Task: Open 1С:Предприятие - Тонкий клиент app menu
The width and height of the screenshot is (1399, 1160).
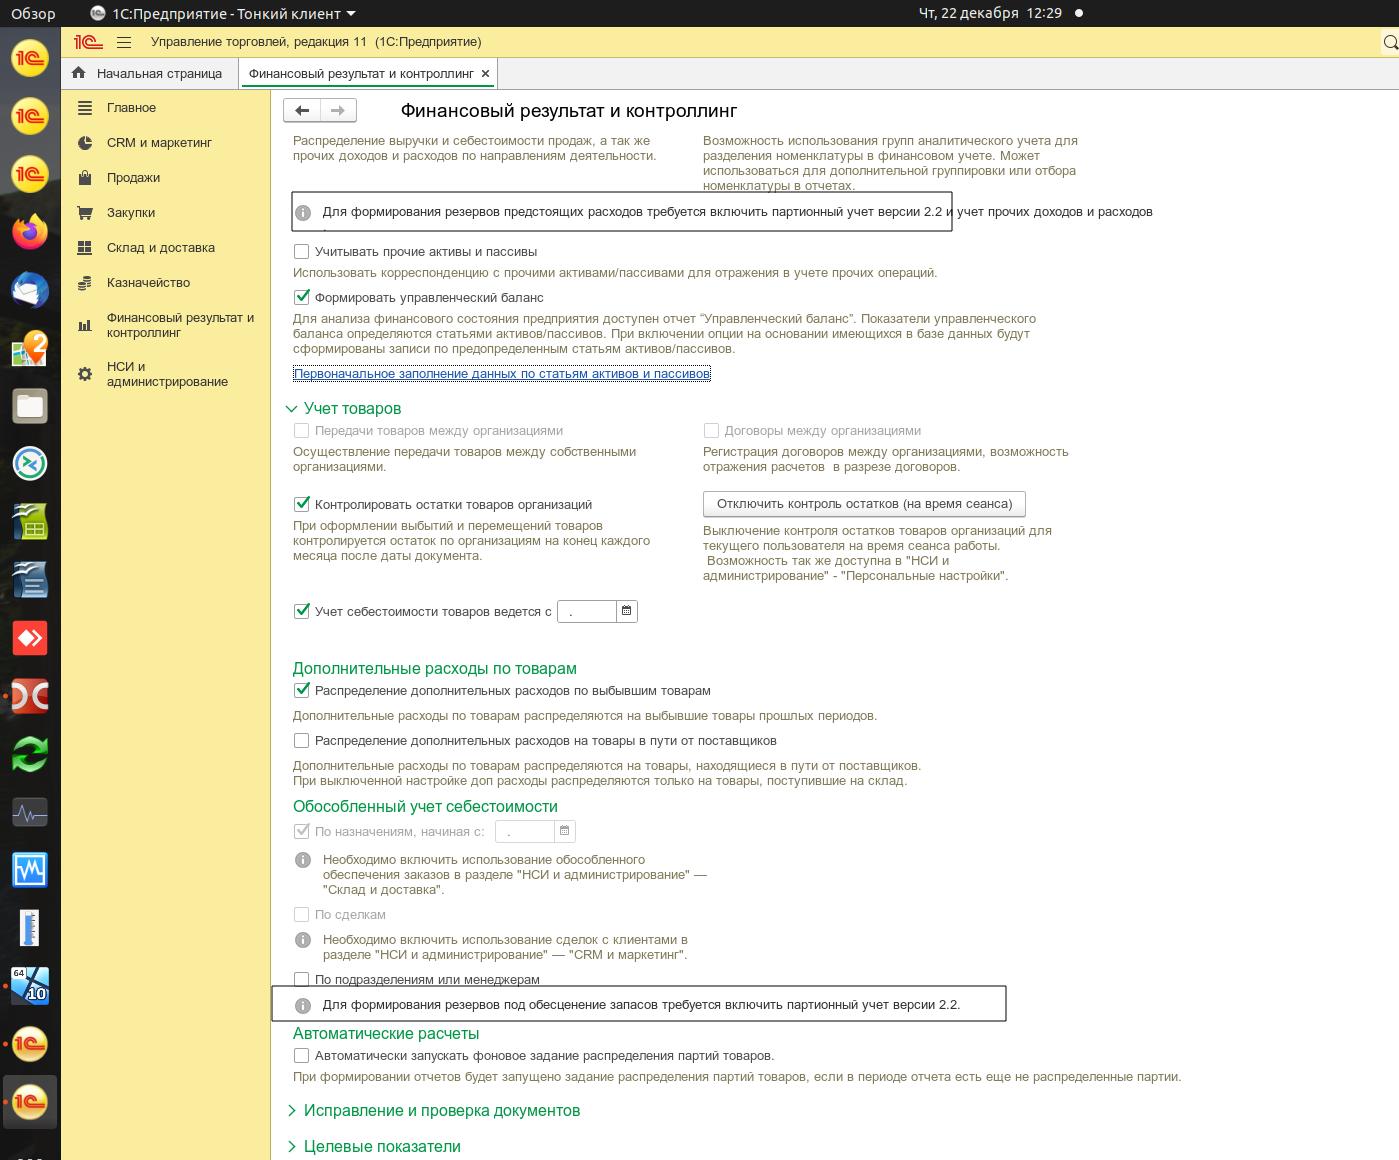Action: pos(222,13)
